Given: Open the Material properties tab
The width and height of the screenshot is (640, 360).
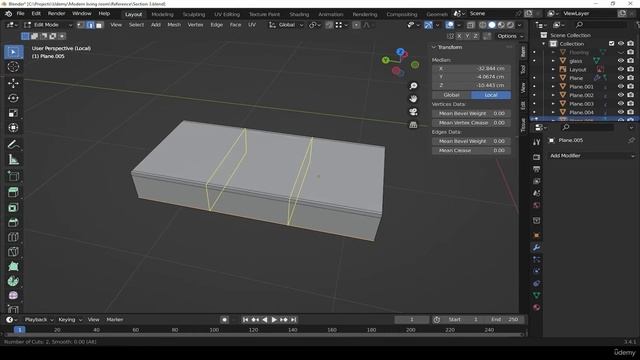Looking at the screenshot, I should tap(536, 307).
